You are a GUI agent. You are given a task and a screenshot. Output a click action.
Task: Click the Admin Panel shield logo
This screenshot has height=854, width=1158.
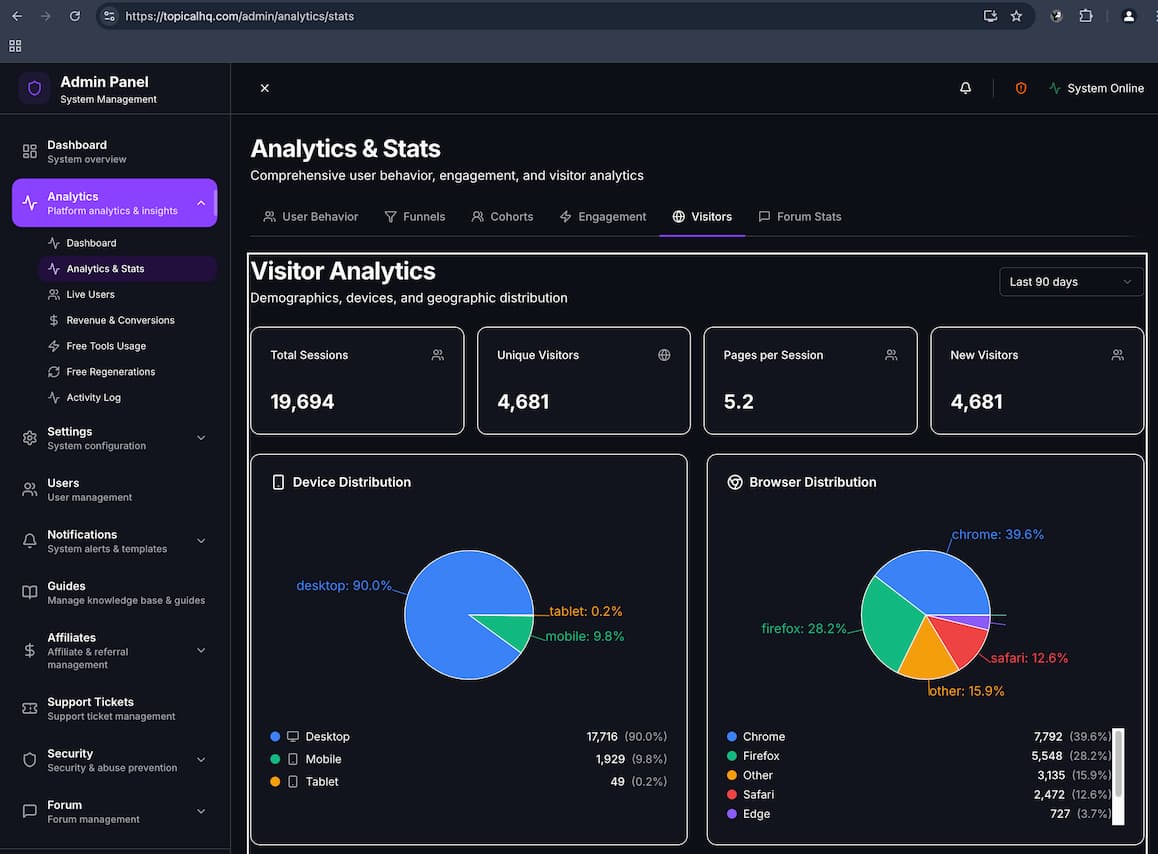(x=34, y=89)
